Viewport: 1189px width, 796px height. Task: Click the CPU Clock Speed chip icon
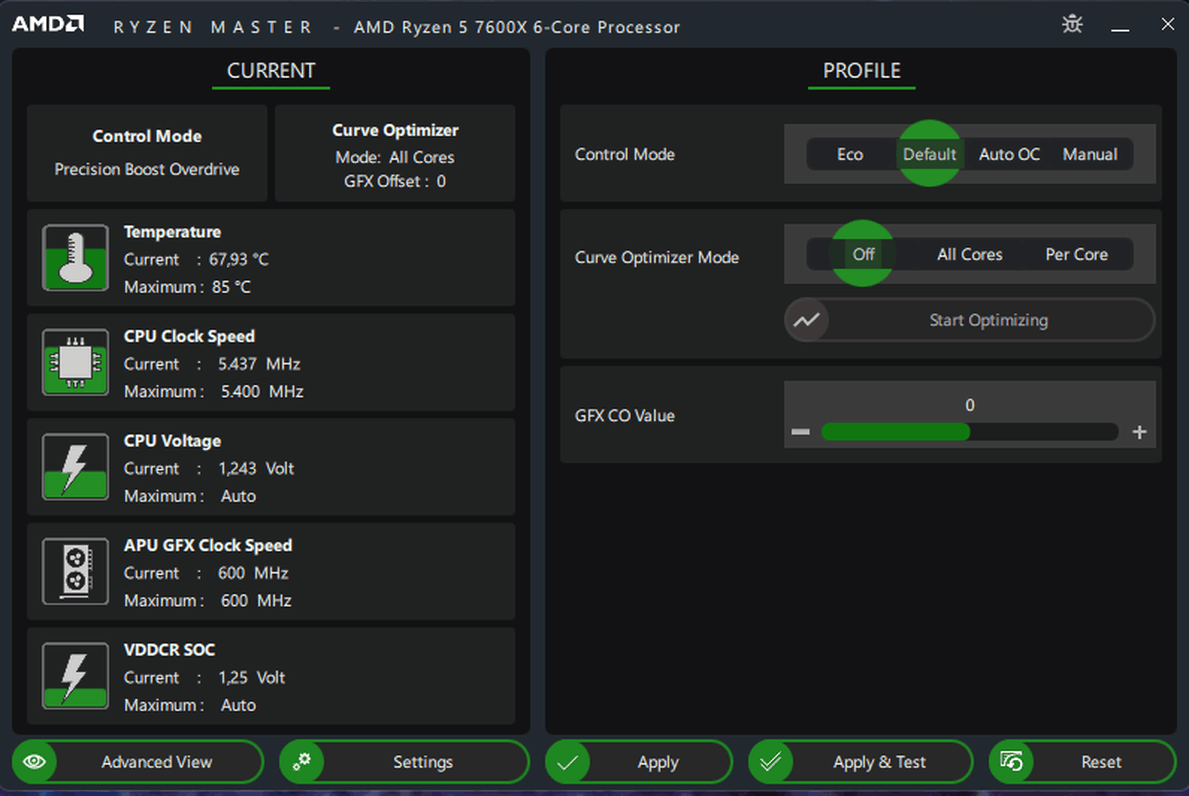[75, 362]
